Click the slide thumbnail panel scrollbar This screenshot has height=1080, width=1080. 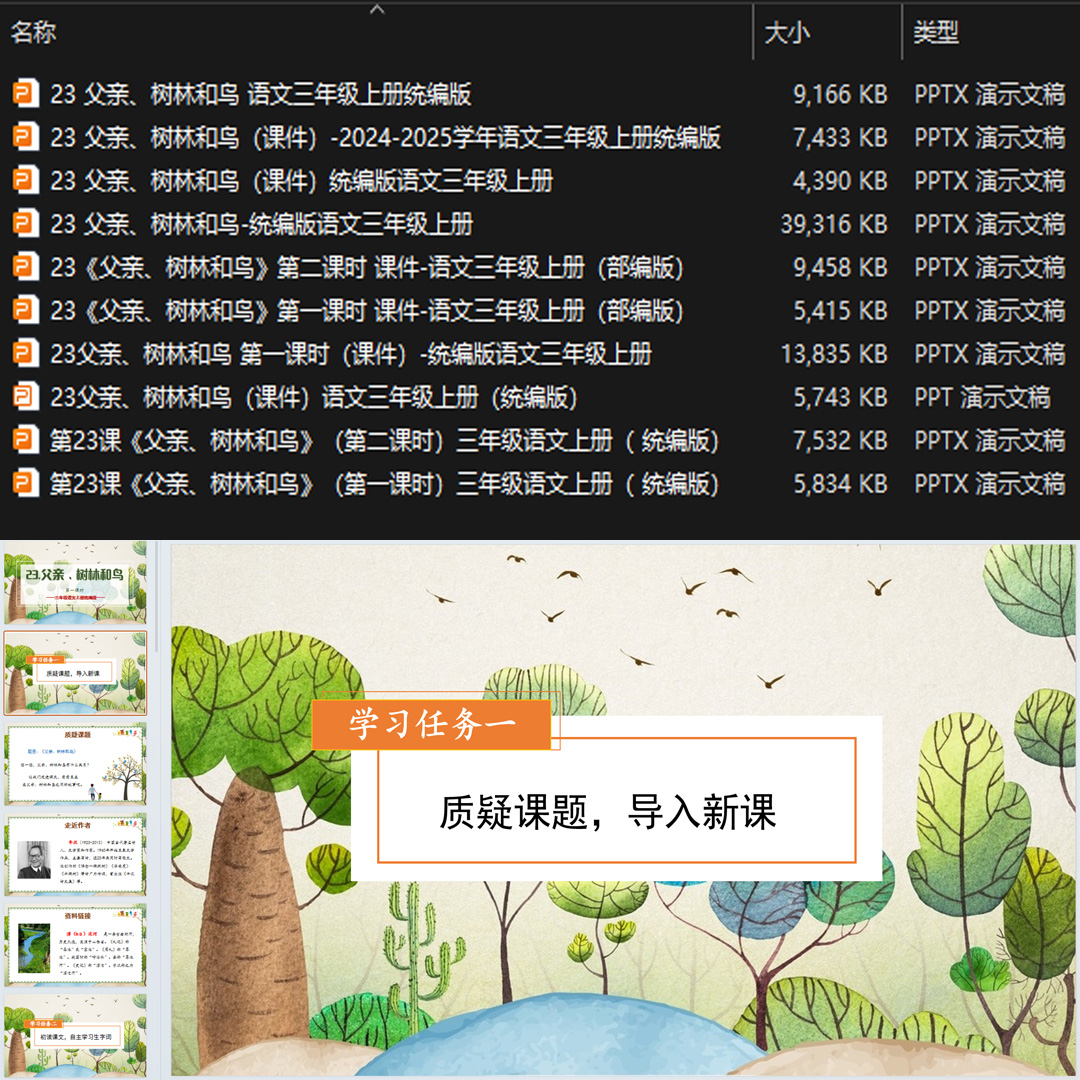coord(156,598)
